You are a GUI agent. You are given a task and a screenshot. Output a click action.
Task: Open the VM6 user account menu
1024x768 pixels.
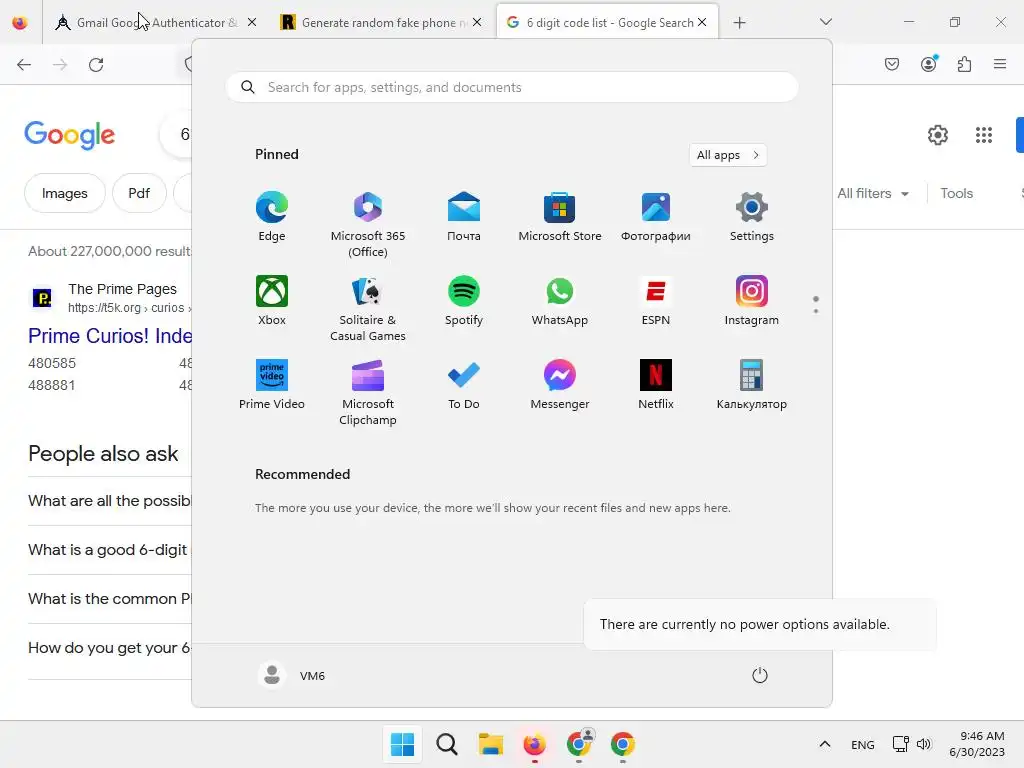[291, 675]
